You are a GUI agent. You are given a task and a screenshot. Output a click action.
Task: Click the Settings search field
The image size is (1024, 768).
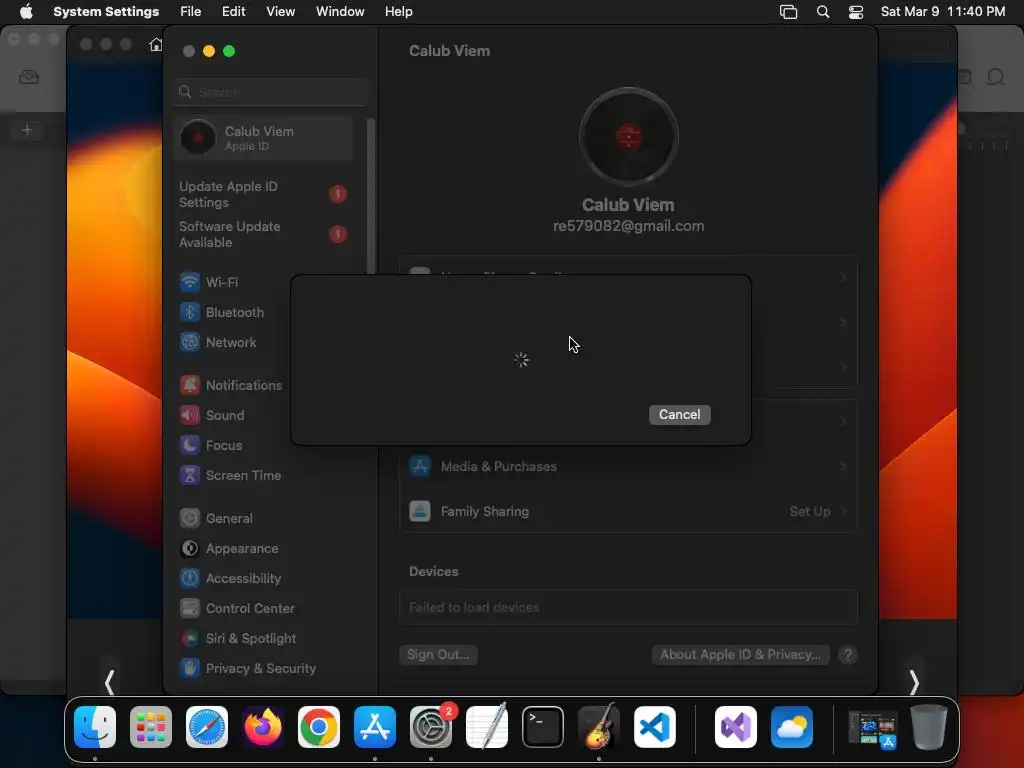coord(270,92)
